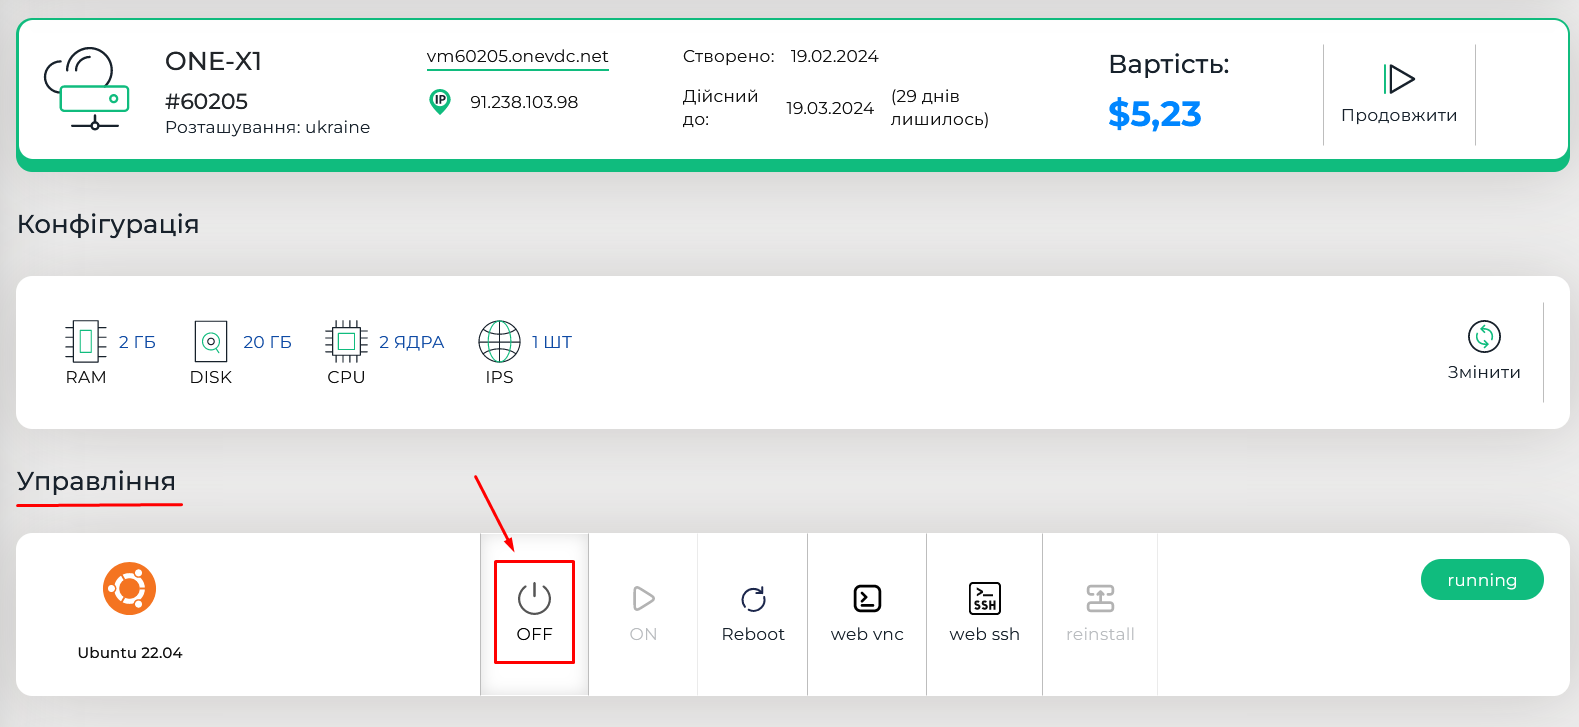This screenshot has height=727, width=1579.
Task: Select the Управління section heading
Action: [96, 481]
